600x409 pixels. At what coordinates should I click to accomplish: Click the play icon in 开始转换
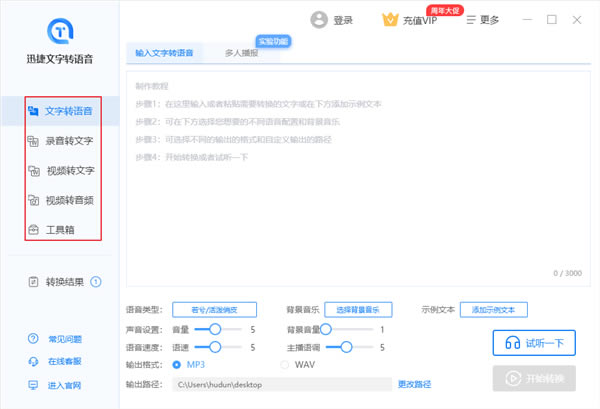[x=513, y=378]
